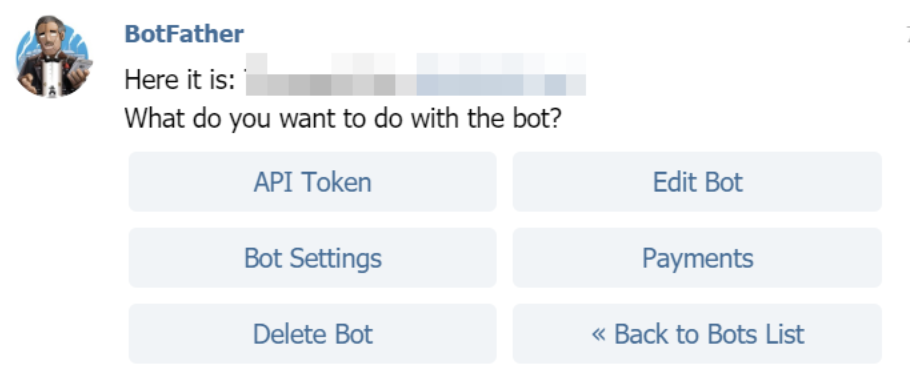View the tuxedo man avatar image

pyautogui.click(x=53, y=56)
